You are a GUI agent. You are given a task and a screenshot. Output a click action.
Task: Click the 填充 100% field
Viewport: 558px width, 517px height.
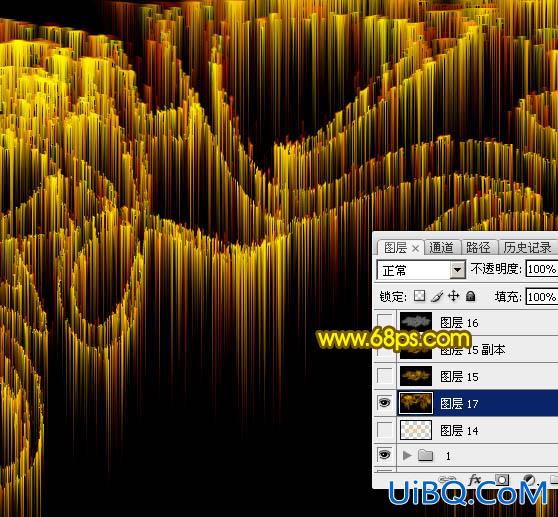[x=542, y=297]
